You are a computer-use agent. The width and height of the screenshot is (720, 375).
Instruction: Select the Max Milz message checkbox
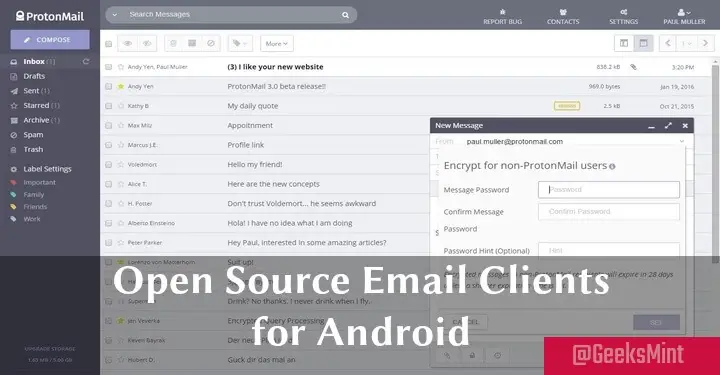coord(108,125)
